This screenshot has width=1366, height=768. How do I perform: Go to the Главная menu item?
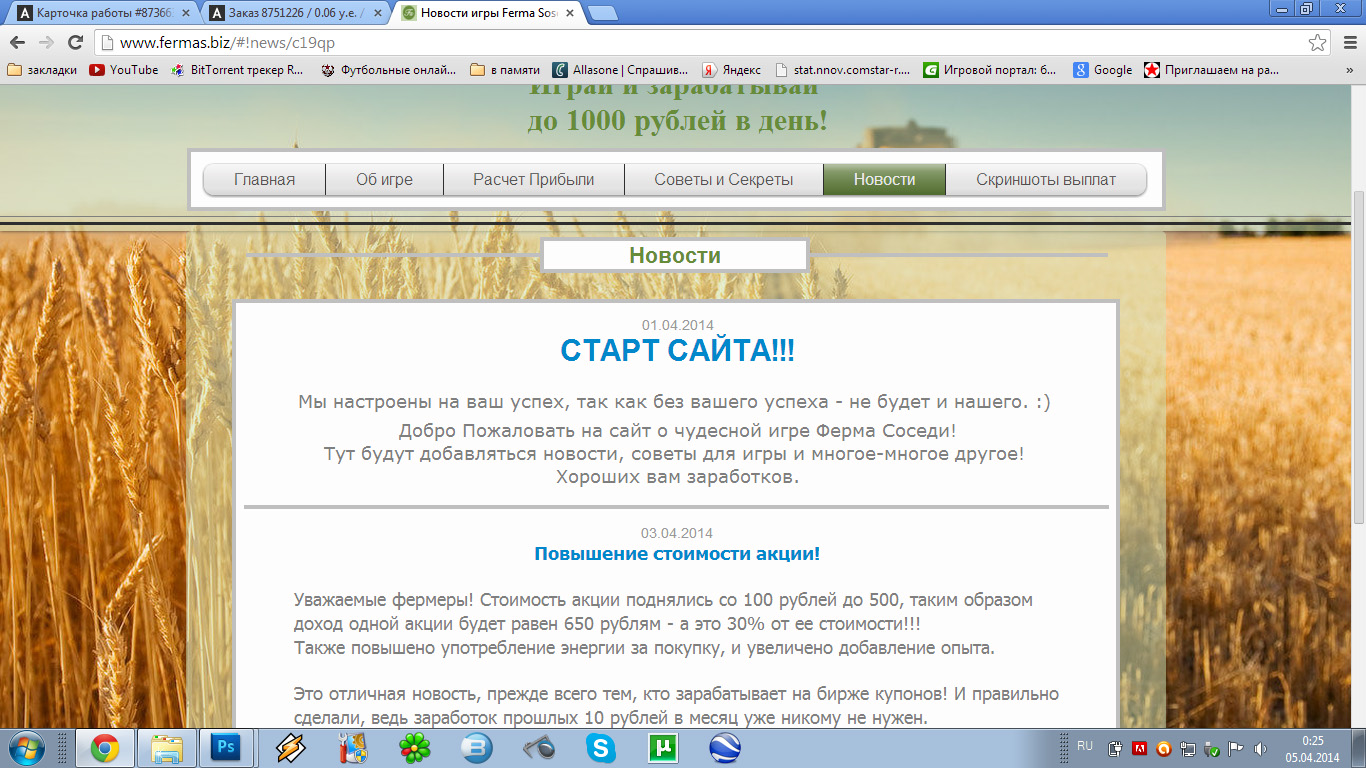pos(264,180)
